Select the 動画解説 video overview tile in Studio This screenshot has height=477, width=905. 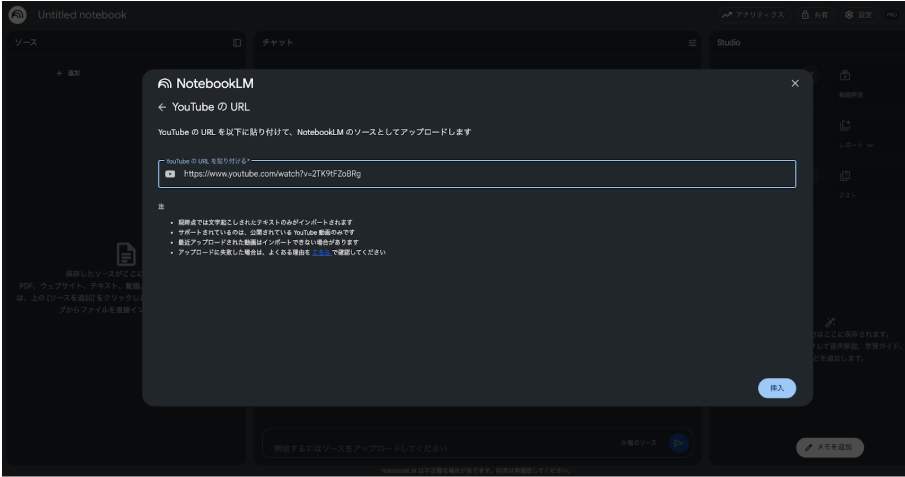845,81
